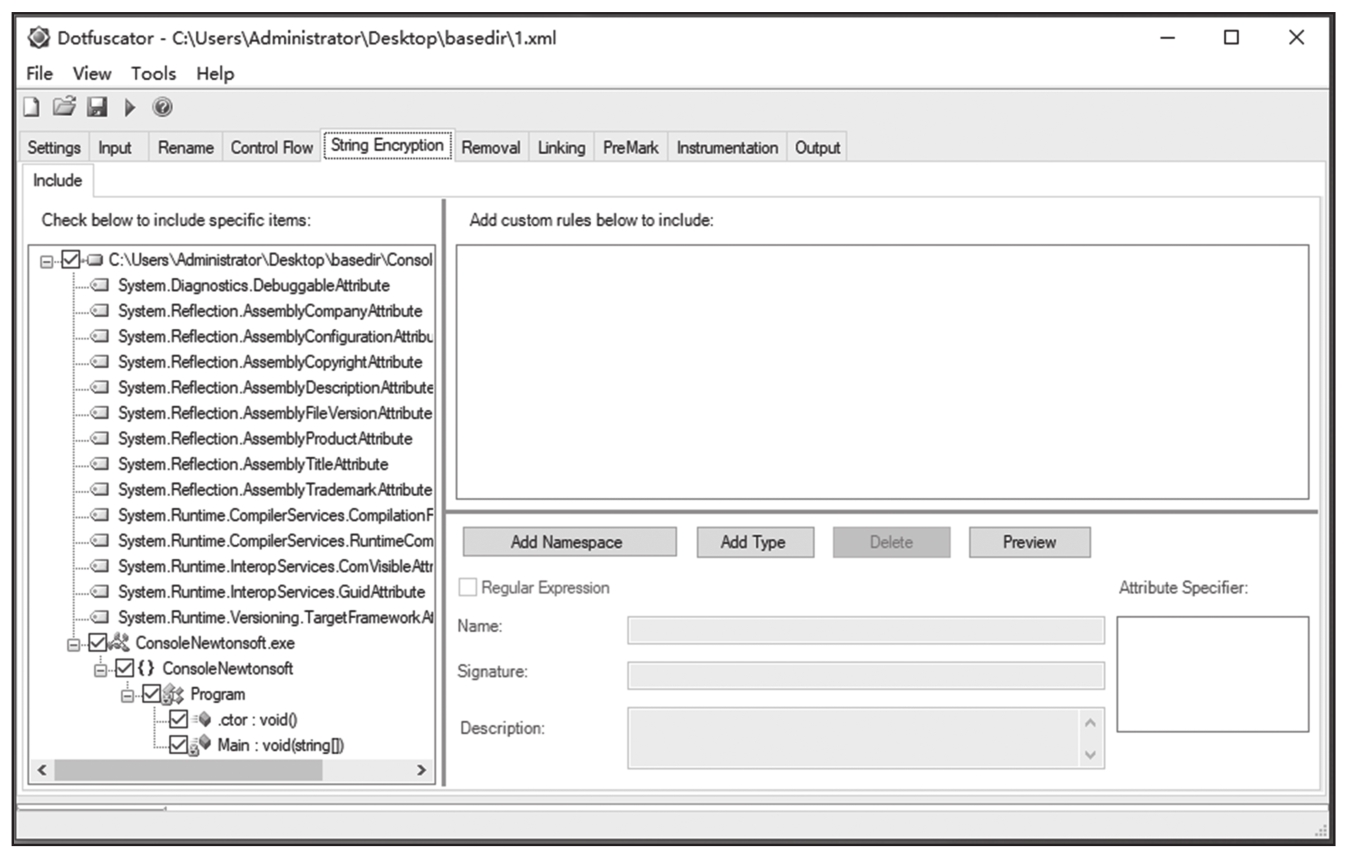Collapse the ConsoleNewtonsoft namespace node

click(x=100, y=669)
